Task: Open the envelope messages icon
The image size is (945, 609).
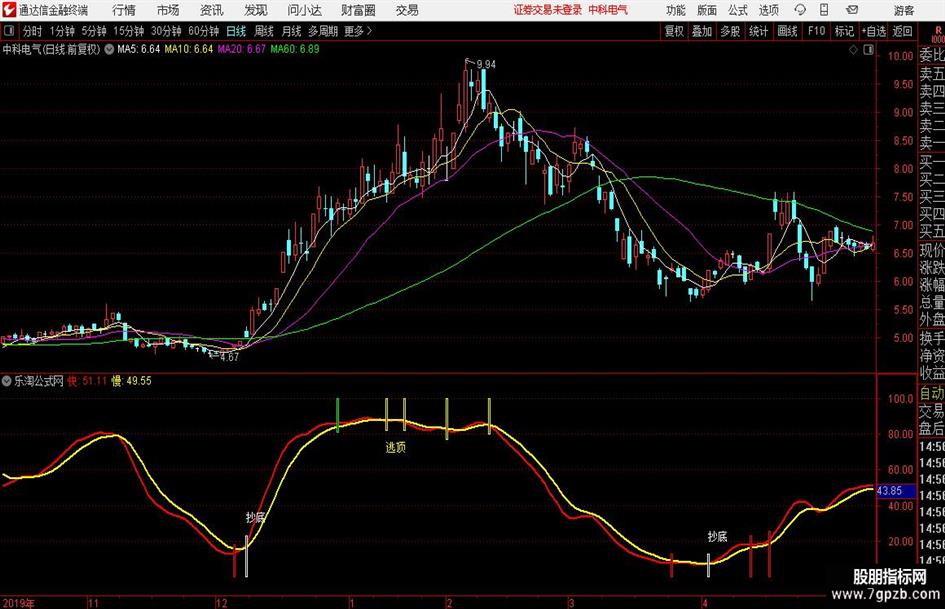Action: pos(852,10)
